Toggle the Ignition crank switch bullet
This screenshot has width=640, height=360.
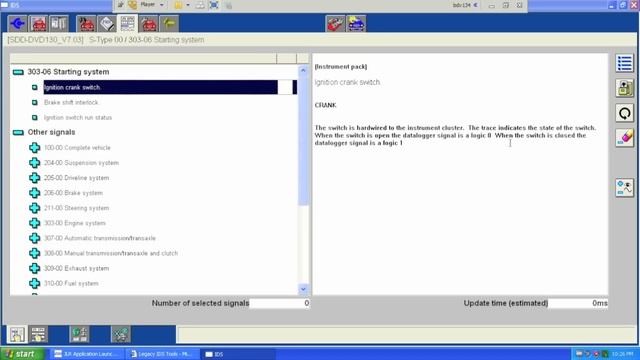point(35,87)
